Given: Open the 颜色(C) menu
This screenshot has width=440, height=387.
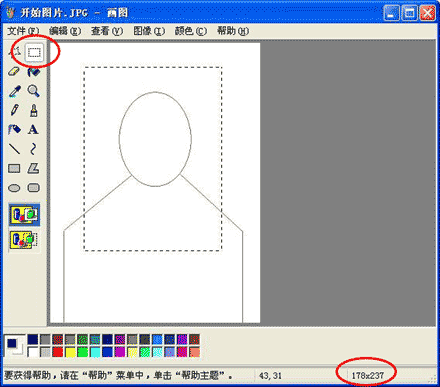Looking at the screenshot, I should tap(191, 31).
